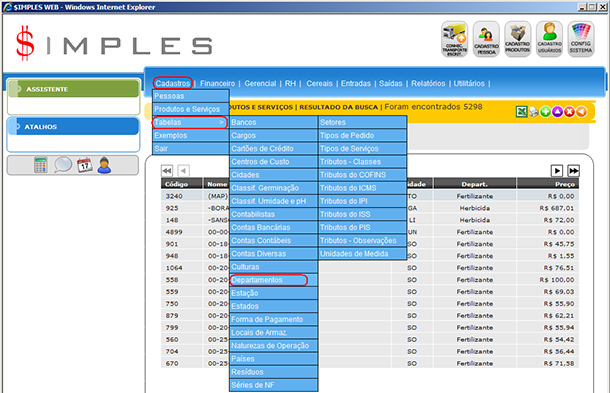The image size is (610, 393).
Task: Click the red X delete icon
Action: pos(569,112)
